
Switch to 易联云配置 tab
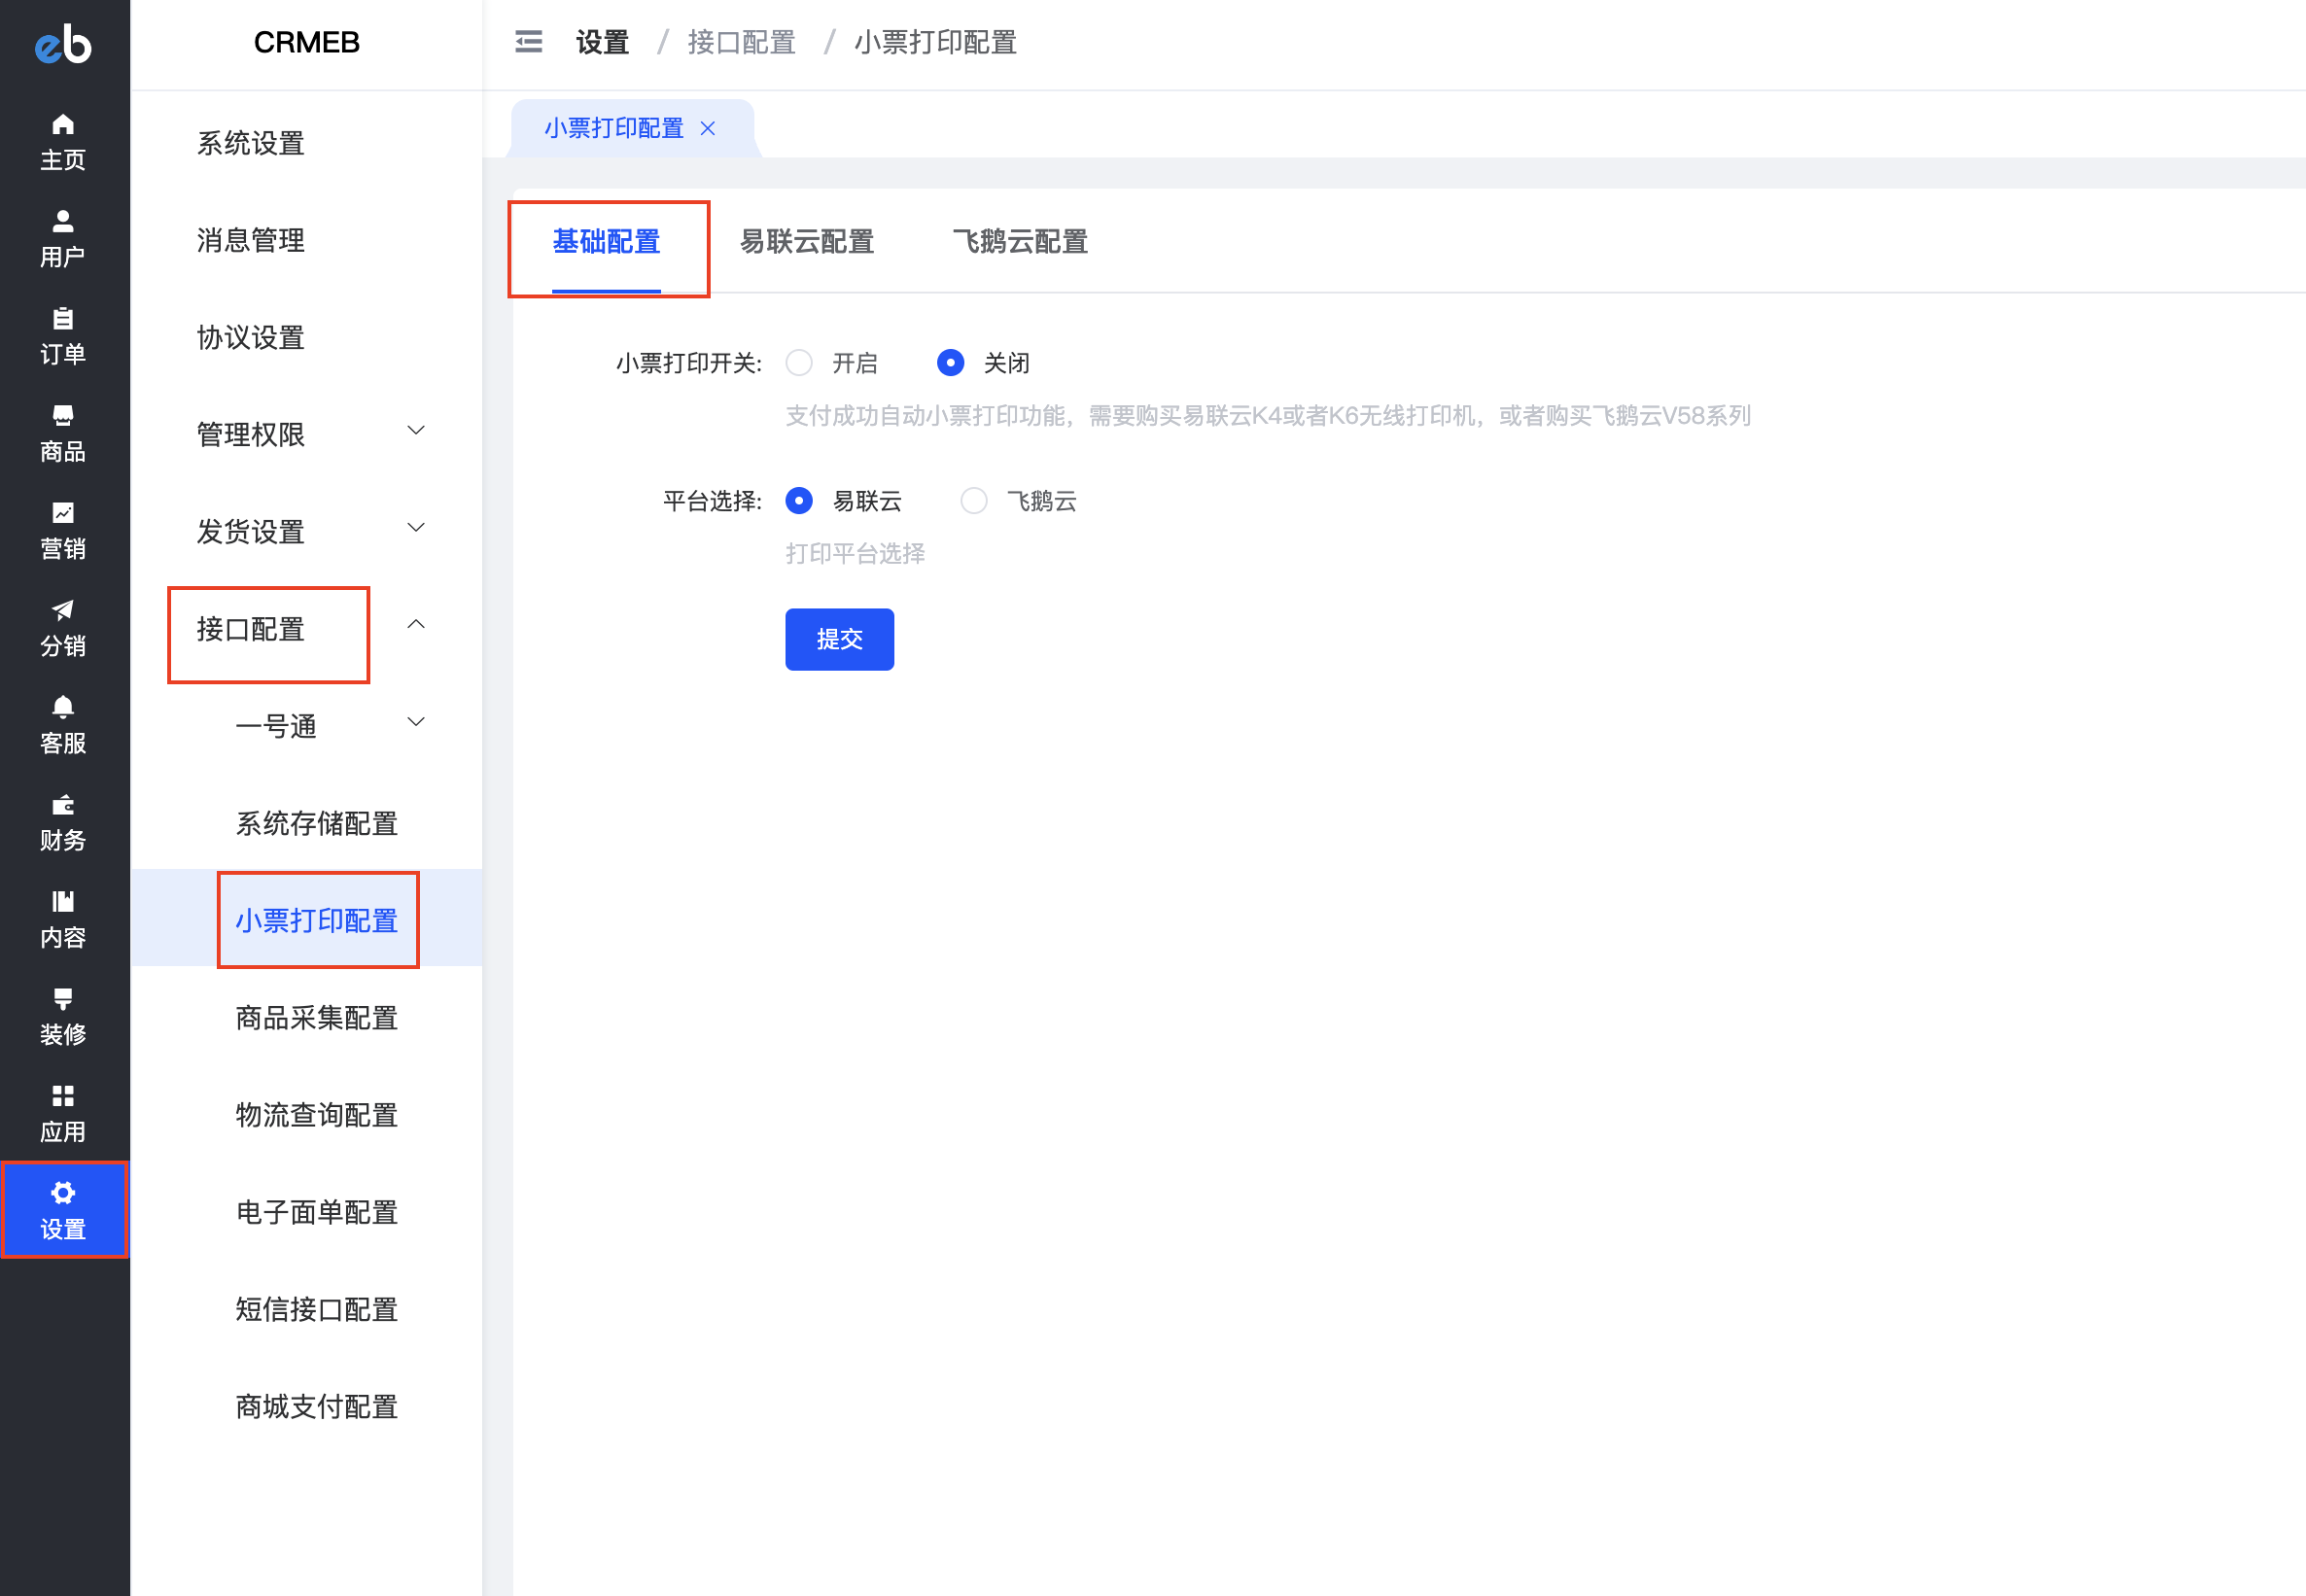click(806, 242)
